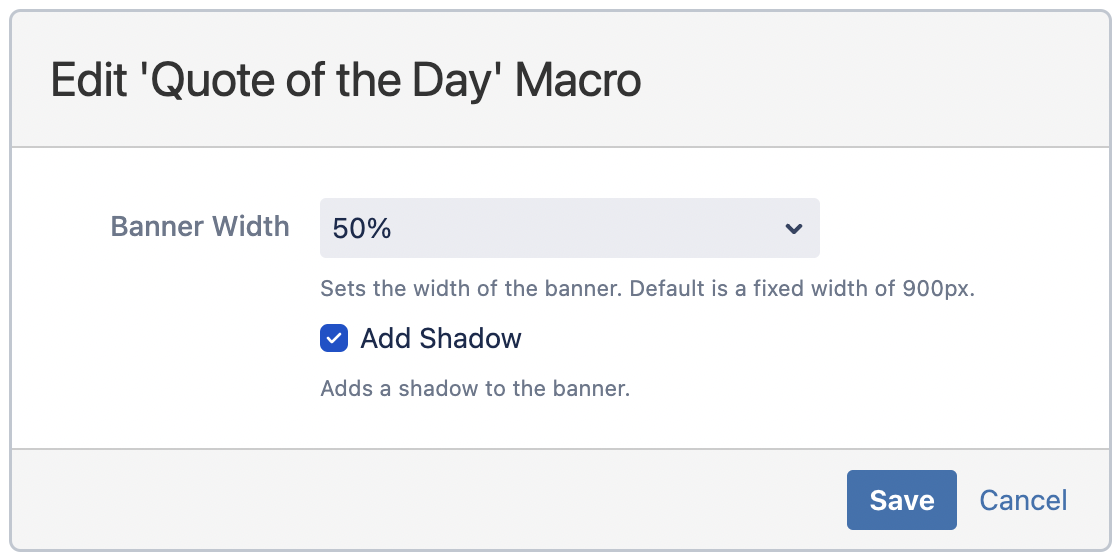This screenshot has height=560, width=1120.
Task: Click the 'Edit Quote of the Day Macro' title
Action: tap(346, 81)
